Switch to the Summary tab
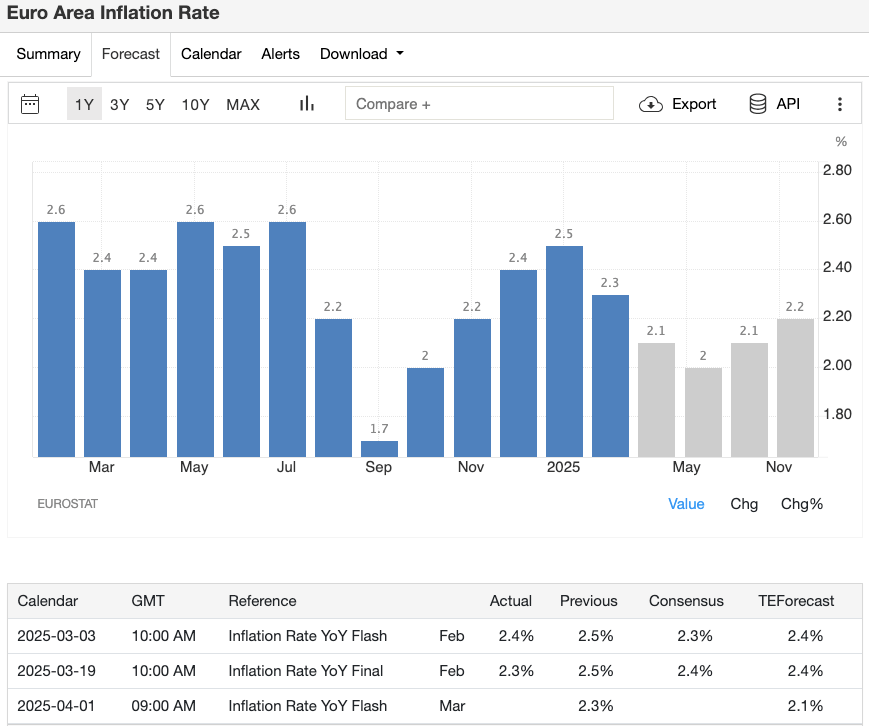 [x=48, y=54]
